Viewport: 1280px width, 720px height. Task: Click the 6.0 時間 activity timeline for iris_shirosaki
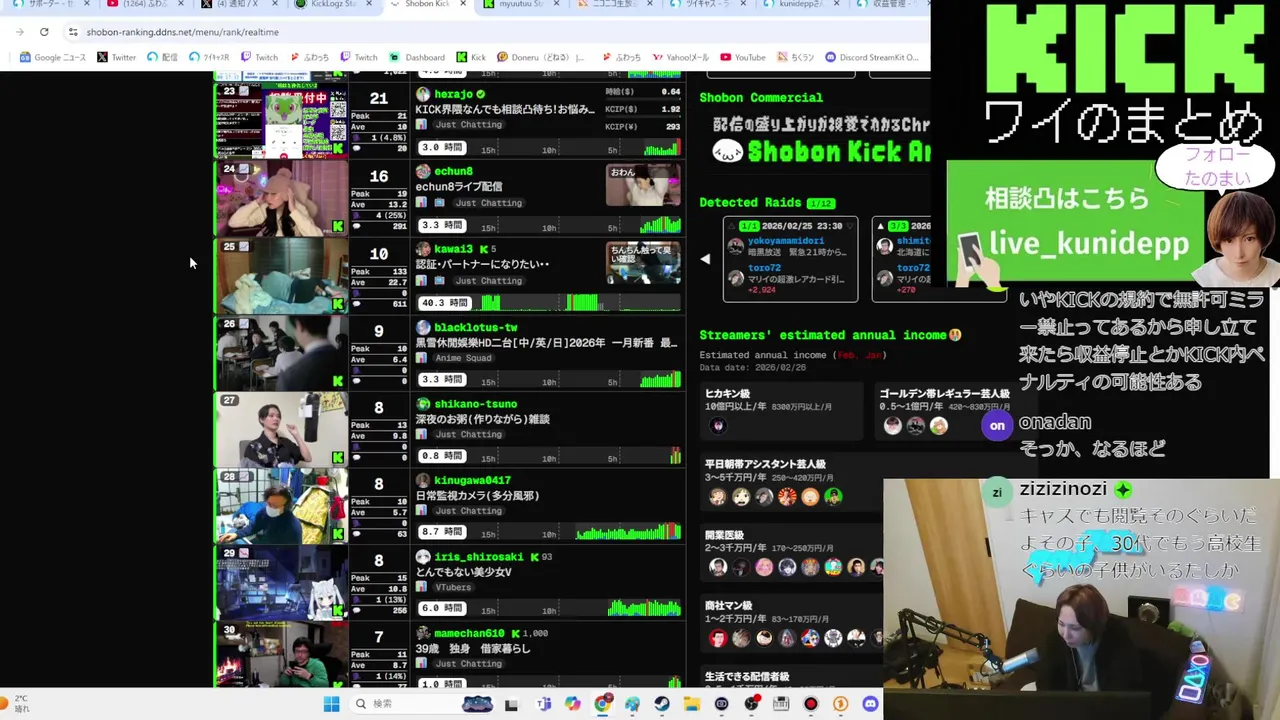[548, 608]
